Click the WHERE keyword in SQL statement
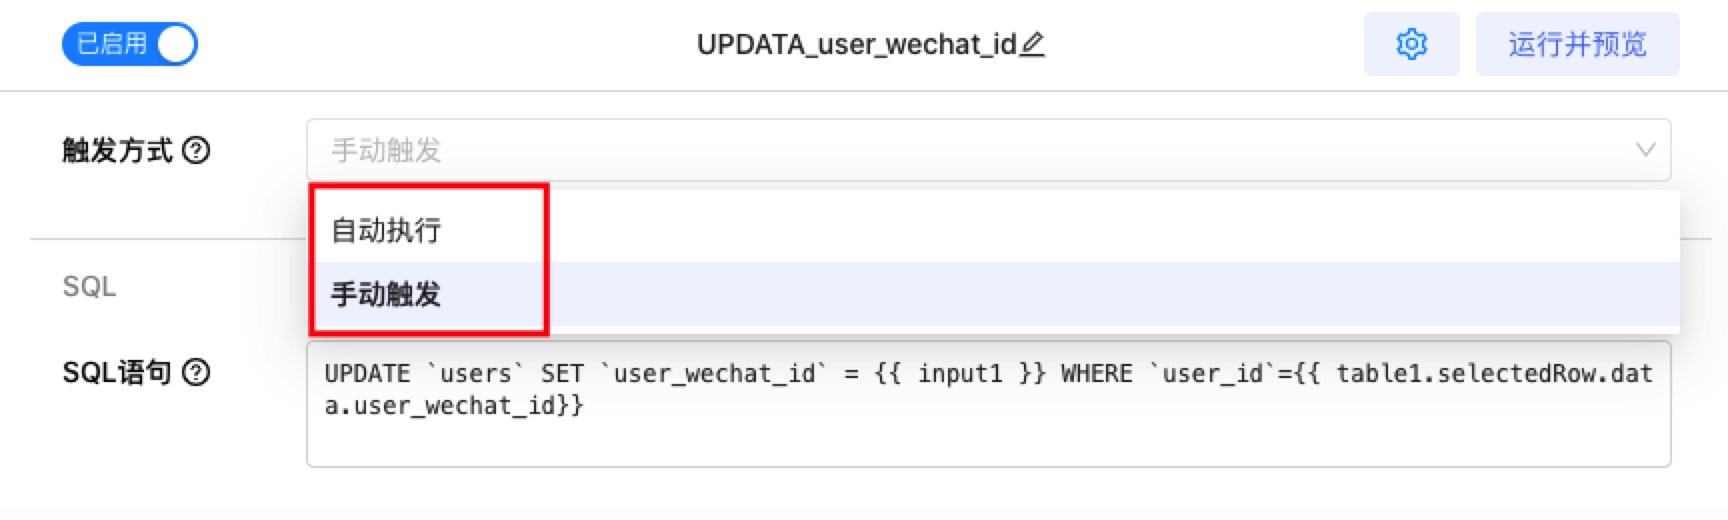 (x=1096, y=374)
